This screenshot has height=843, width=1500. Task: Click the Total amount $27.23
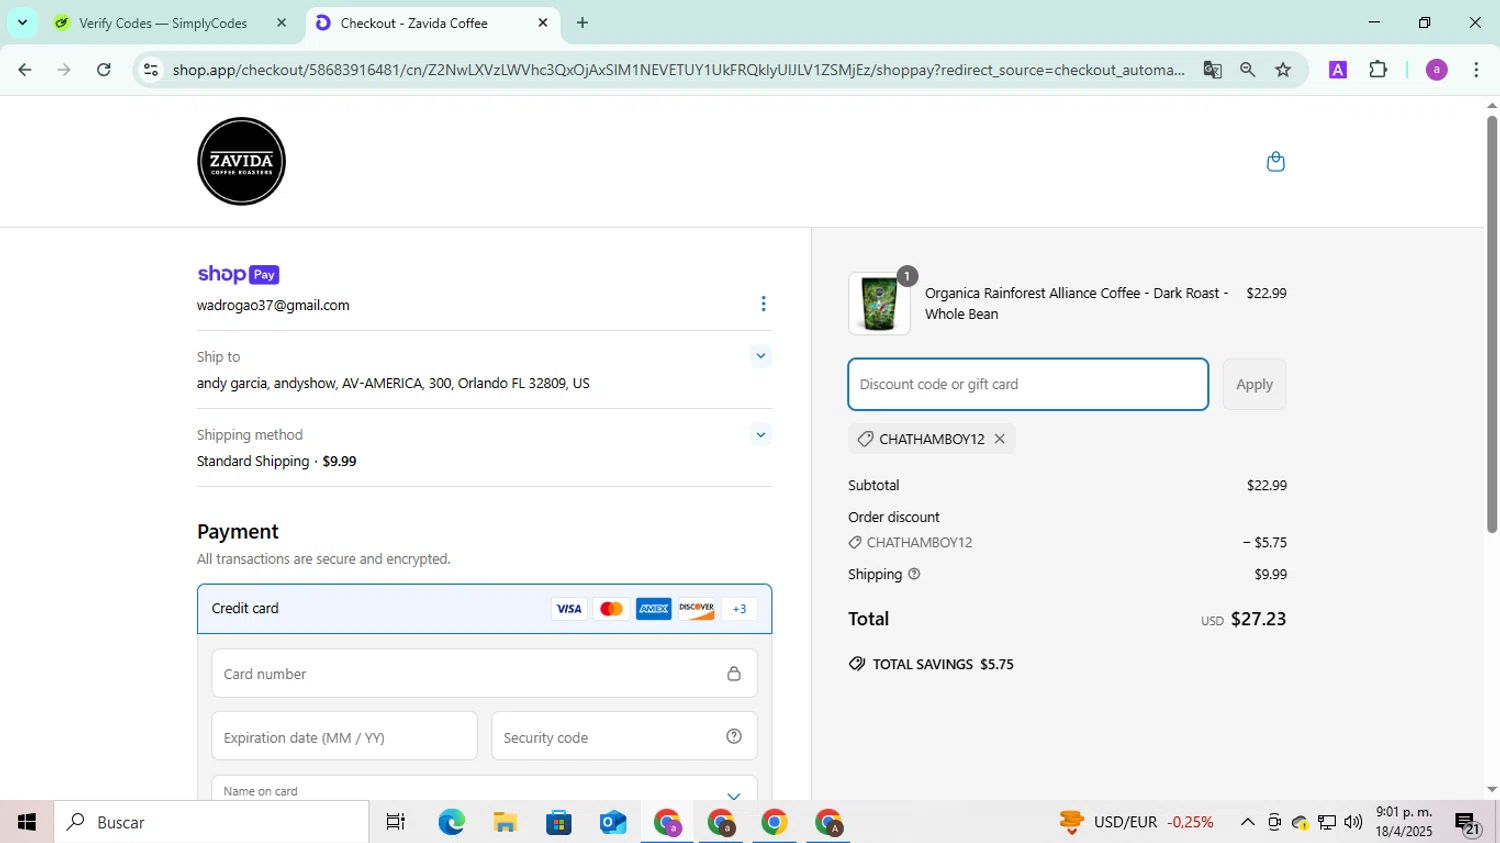(x=1258, y=619)
